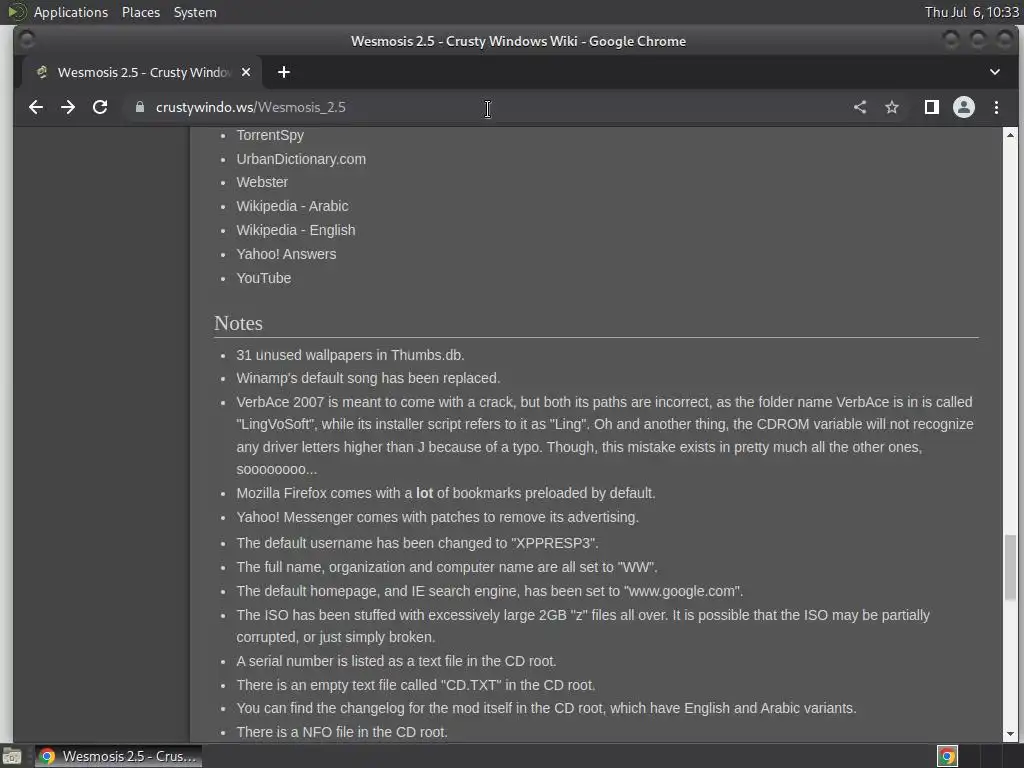Click the clock showing Thu Jul 6

pyautogui.click(x=971, y=12)
